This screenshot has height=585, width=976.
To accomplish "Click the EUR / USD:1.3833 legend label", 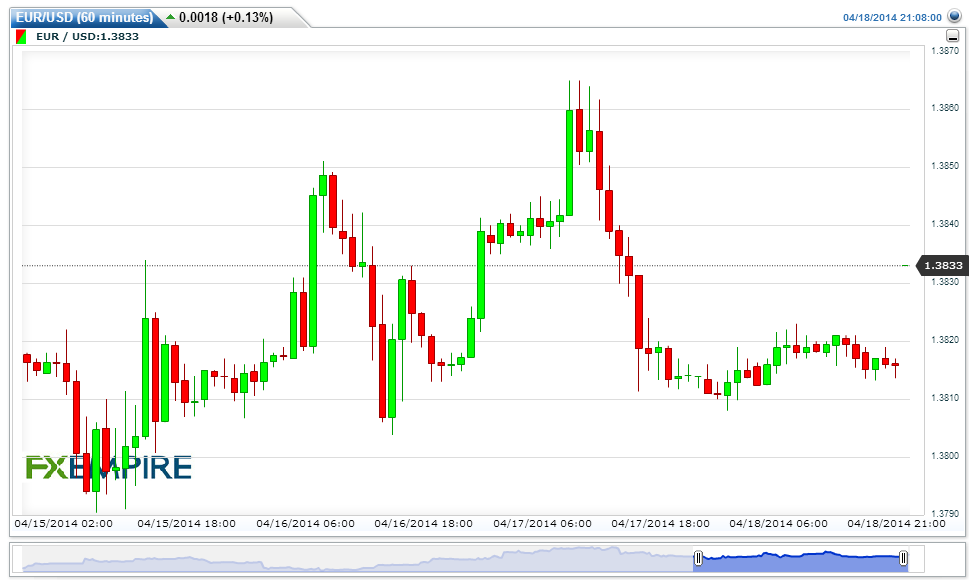I will [x=87, y=37].
